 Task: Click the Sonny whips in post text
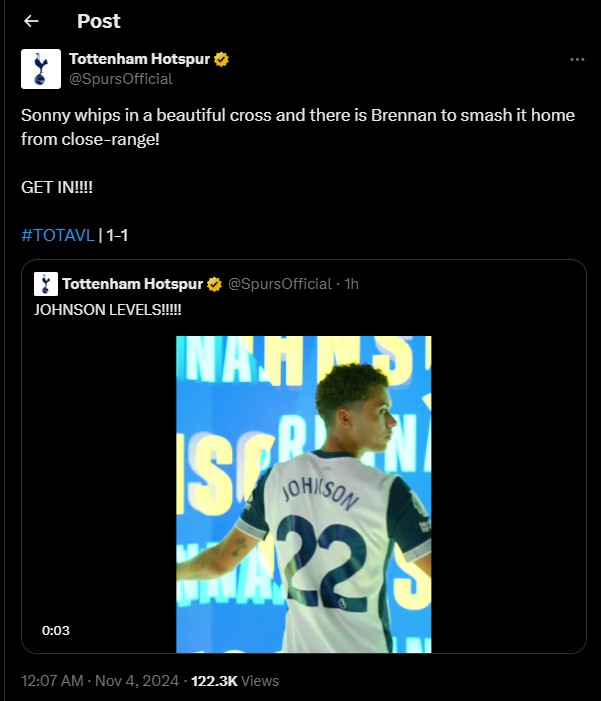tap(298, 127)
